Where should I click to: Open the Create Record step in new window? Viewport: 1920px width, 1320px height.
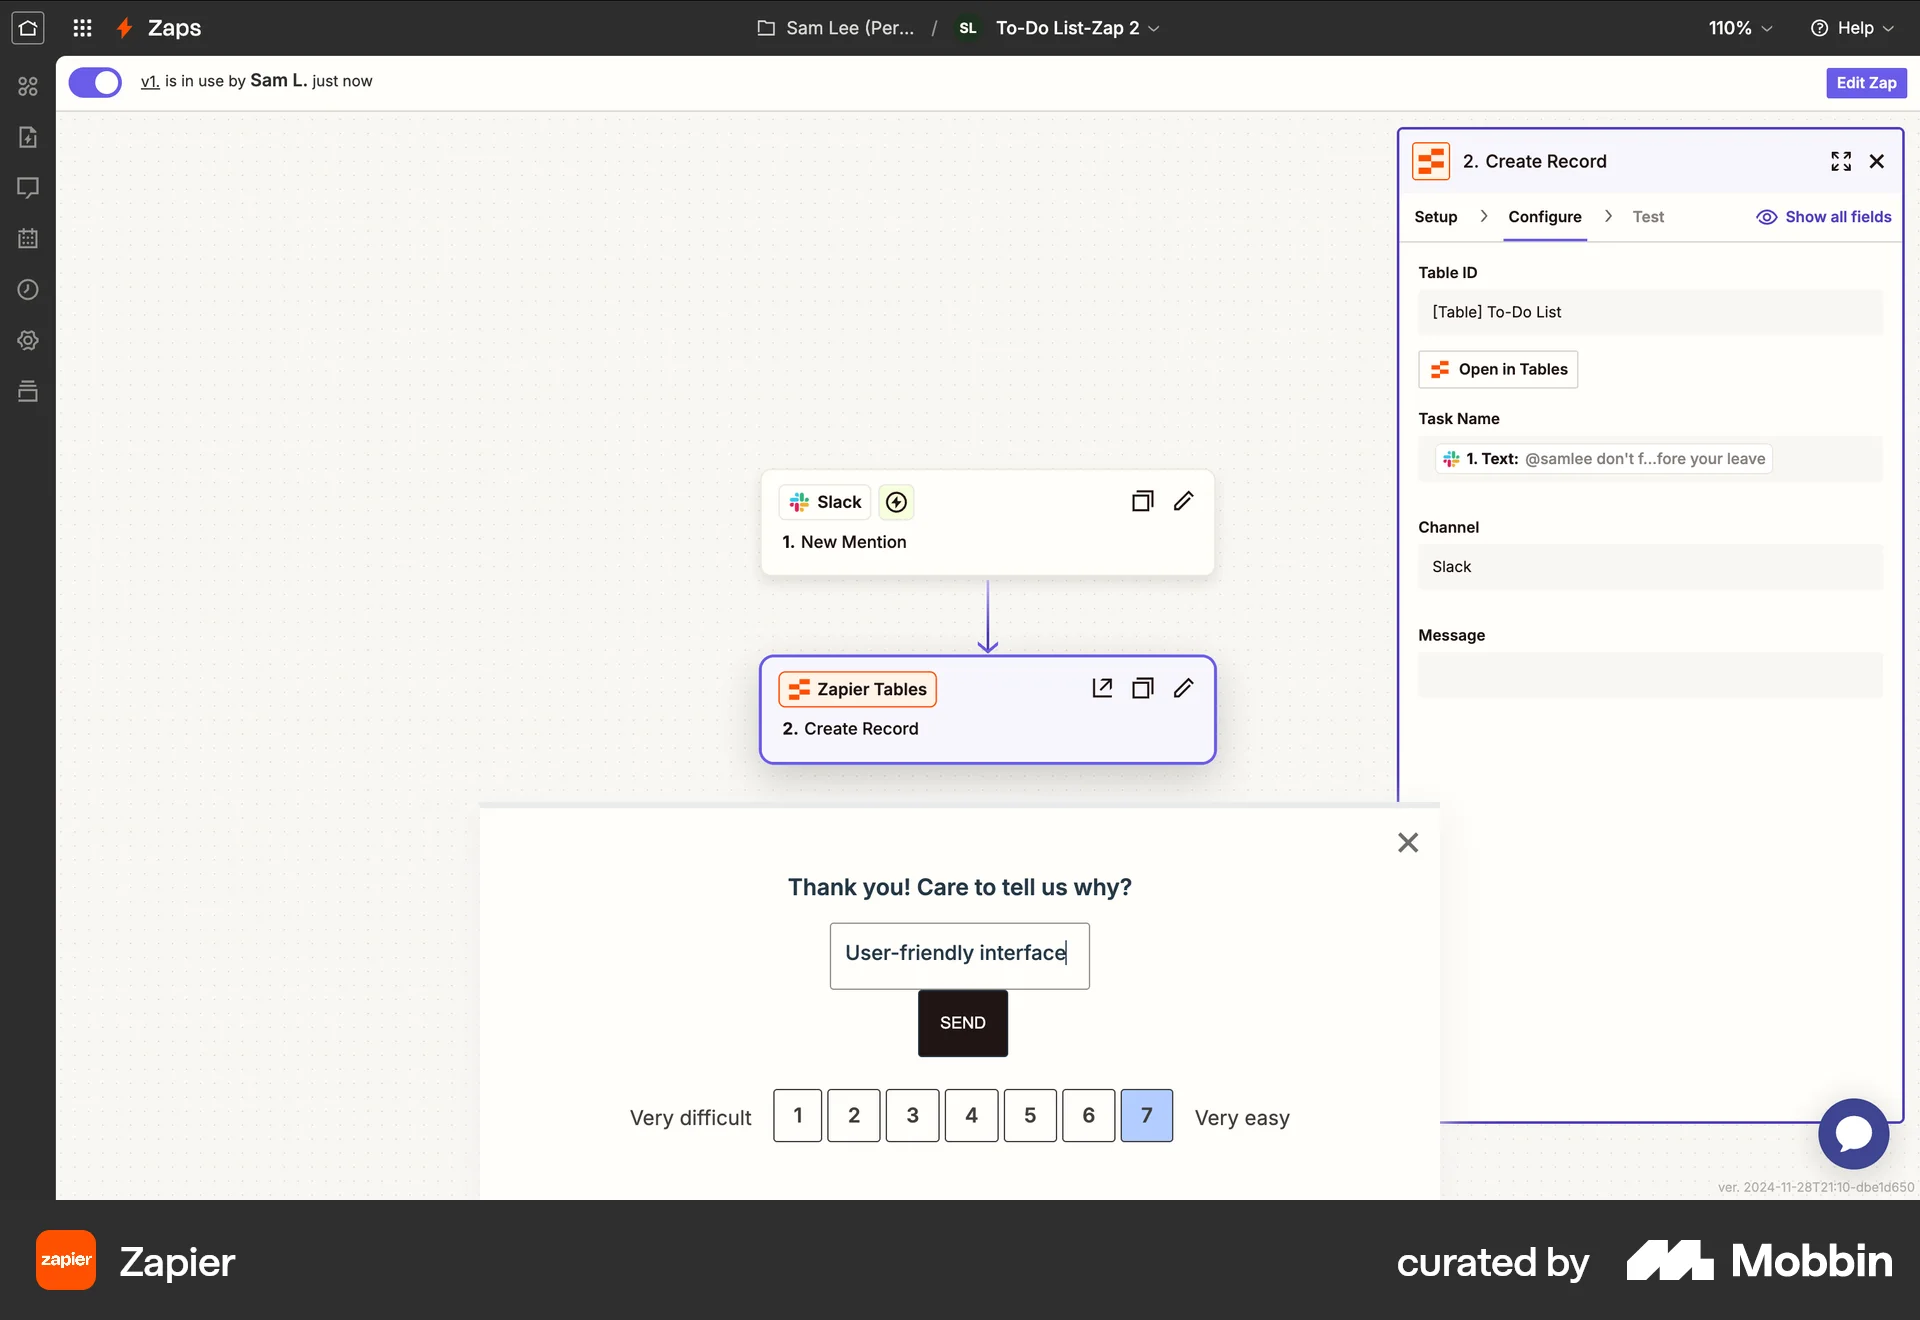coord(1102,688)
